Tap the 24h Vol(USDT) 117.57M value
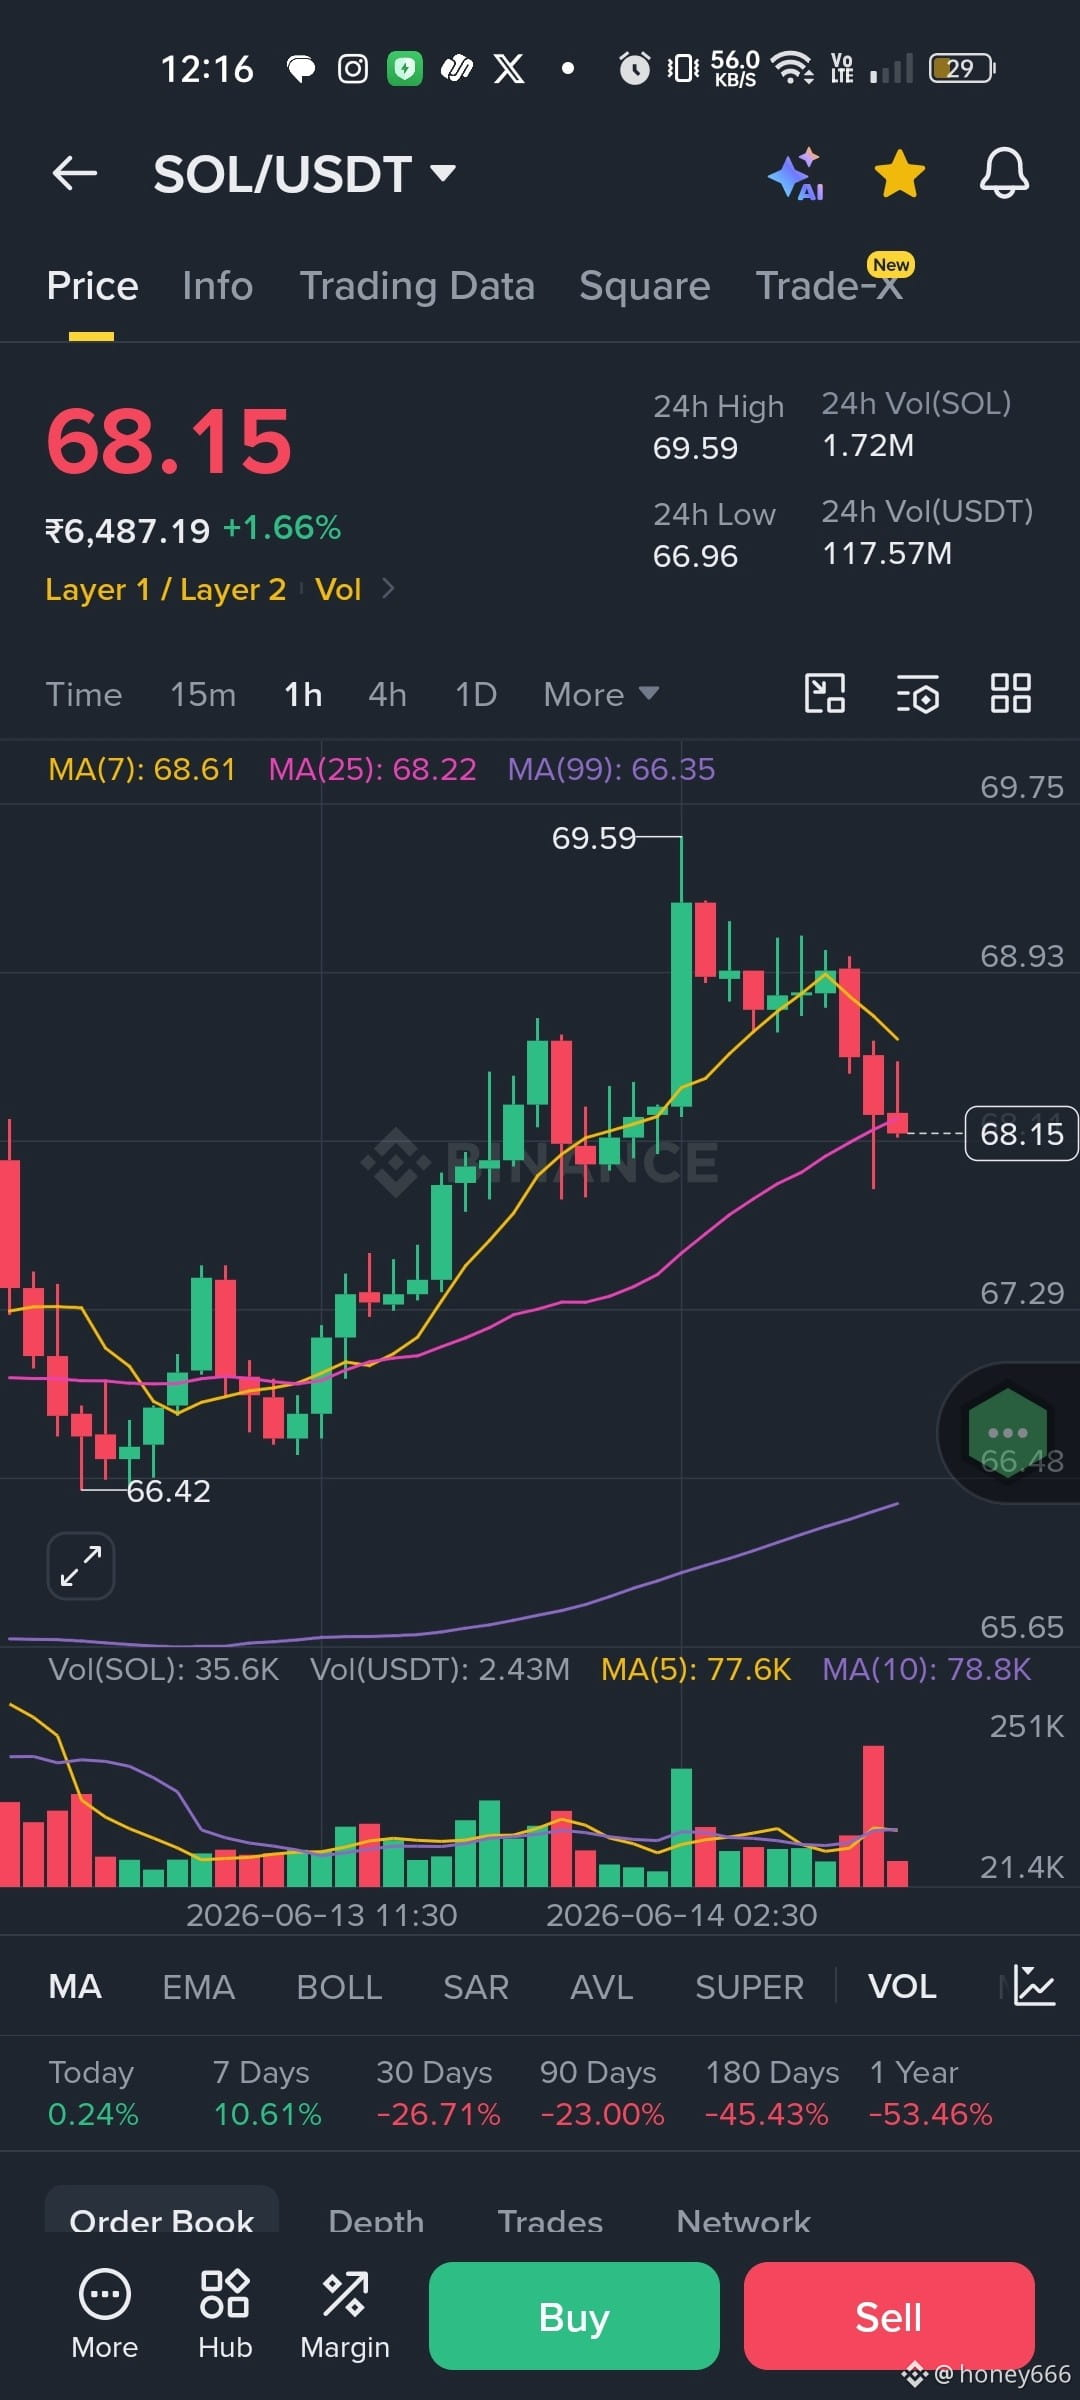 887,553
